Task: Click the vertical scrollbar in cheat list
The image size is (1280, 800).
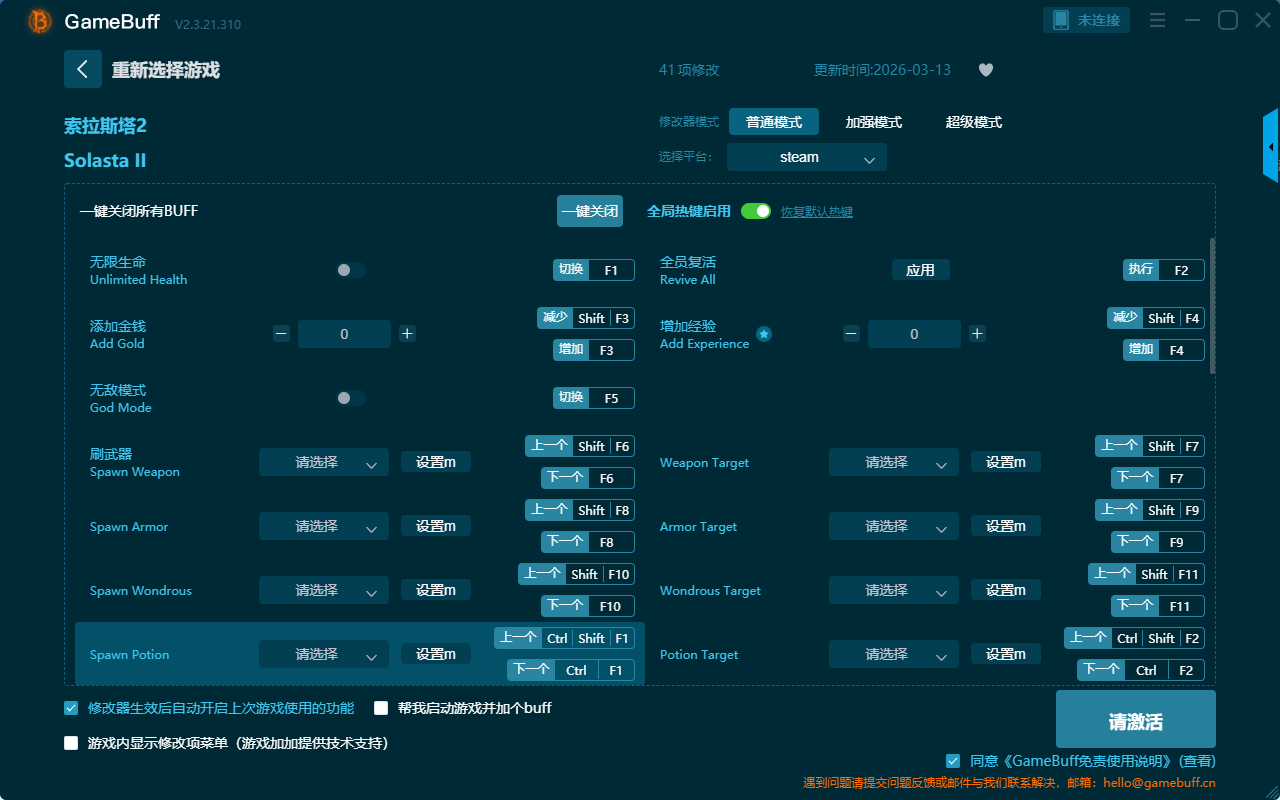Action: (x=1213, y=305)
